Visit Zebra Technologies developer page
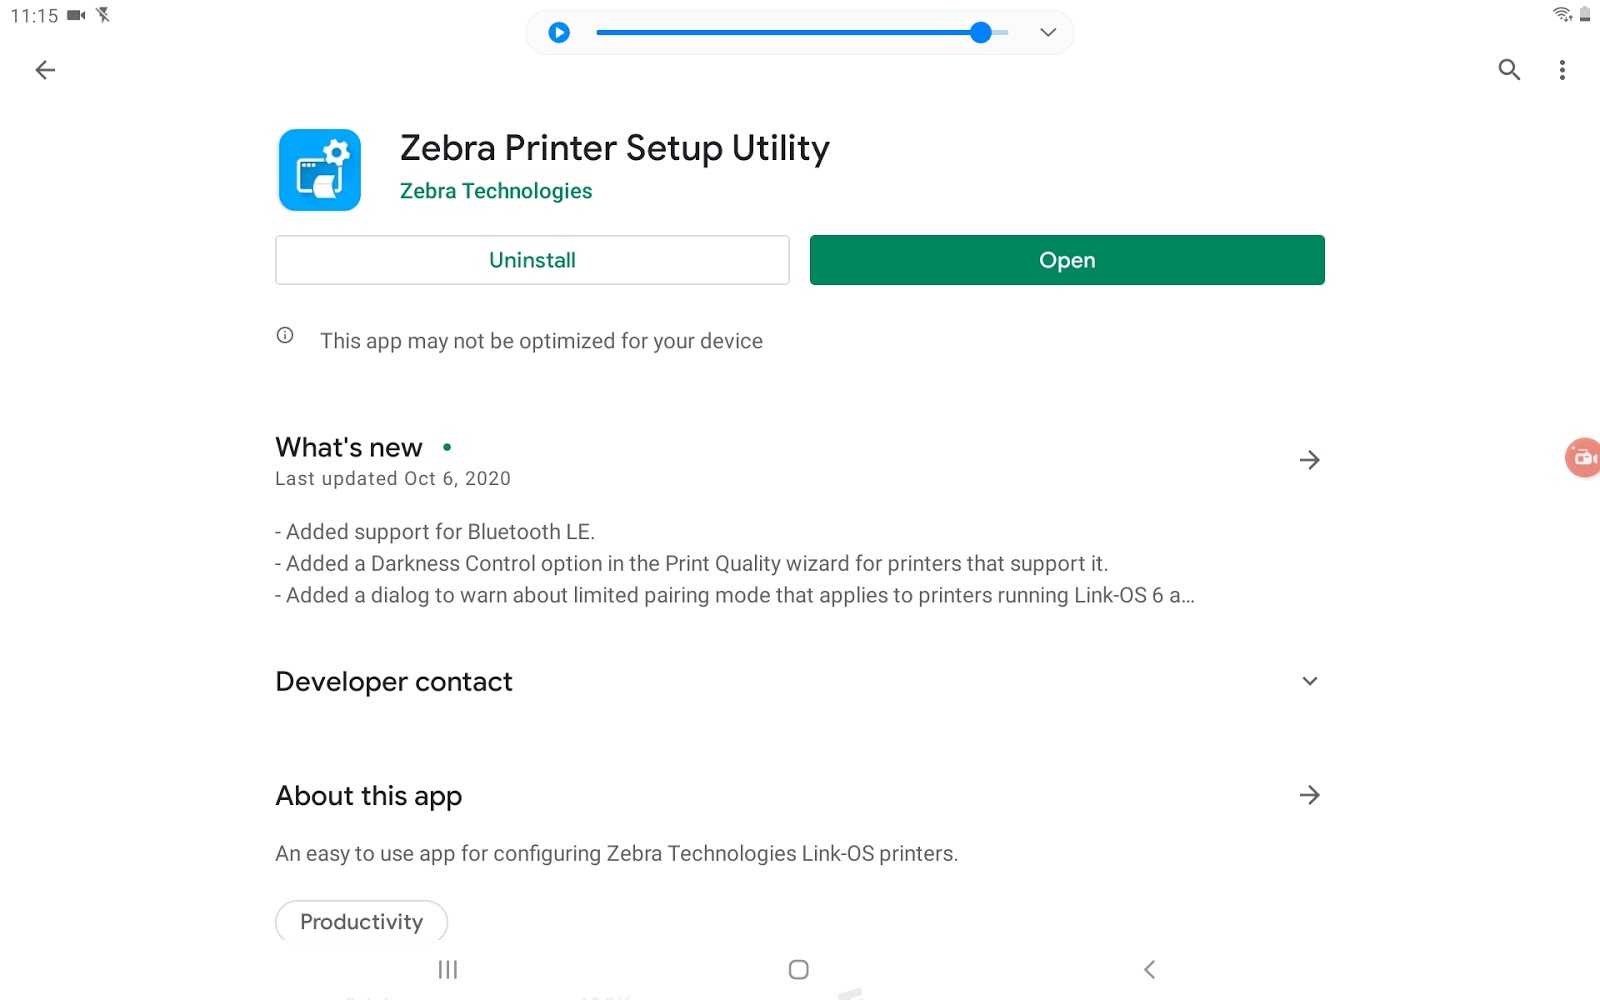 tap(496, 191)
